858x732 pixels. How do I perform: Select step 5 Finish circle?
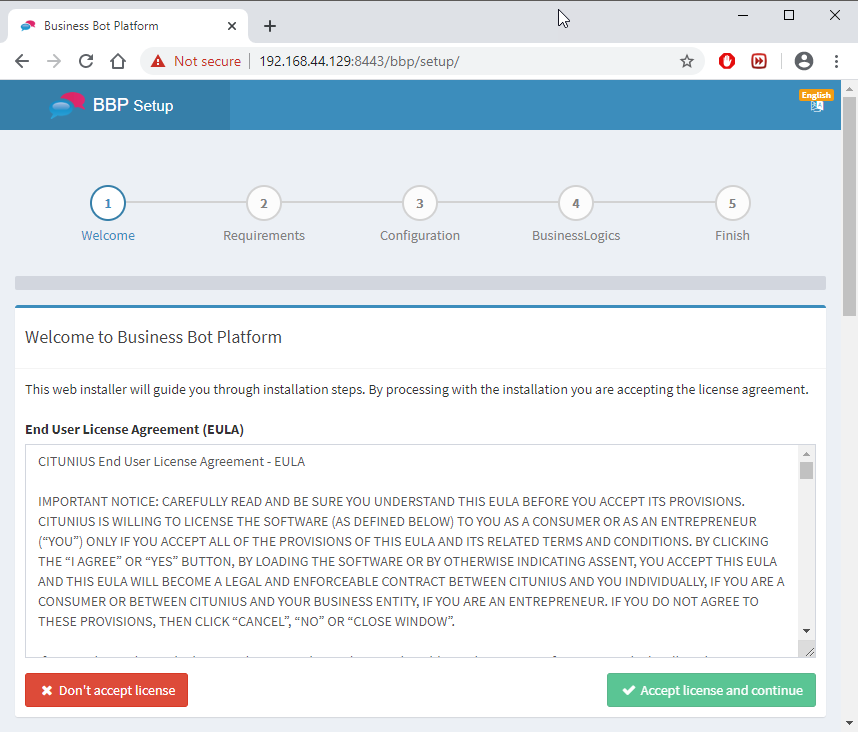tap(732, 203)
